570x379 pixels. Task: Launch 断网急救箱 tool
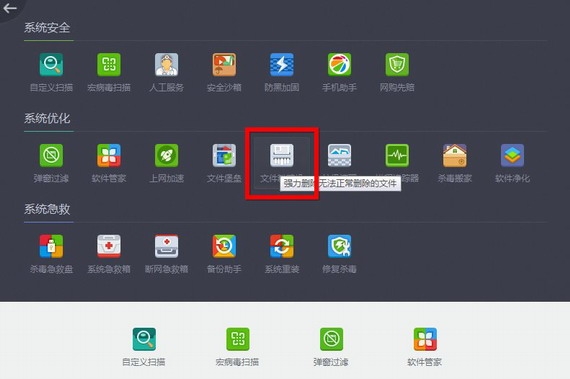coord(166,246)
